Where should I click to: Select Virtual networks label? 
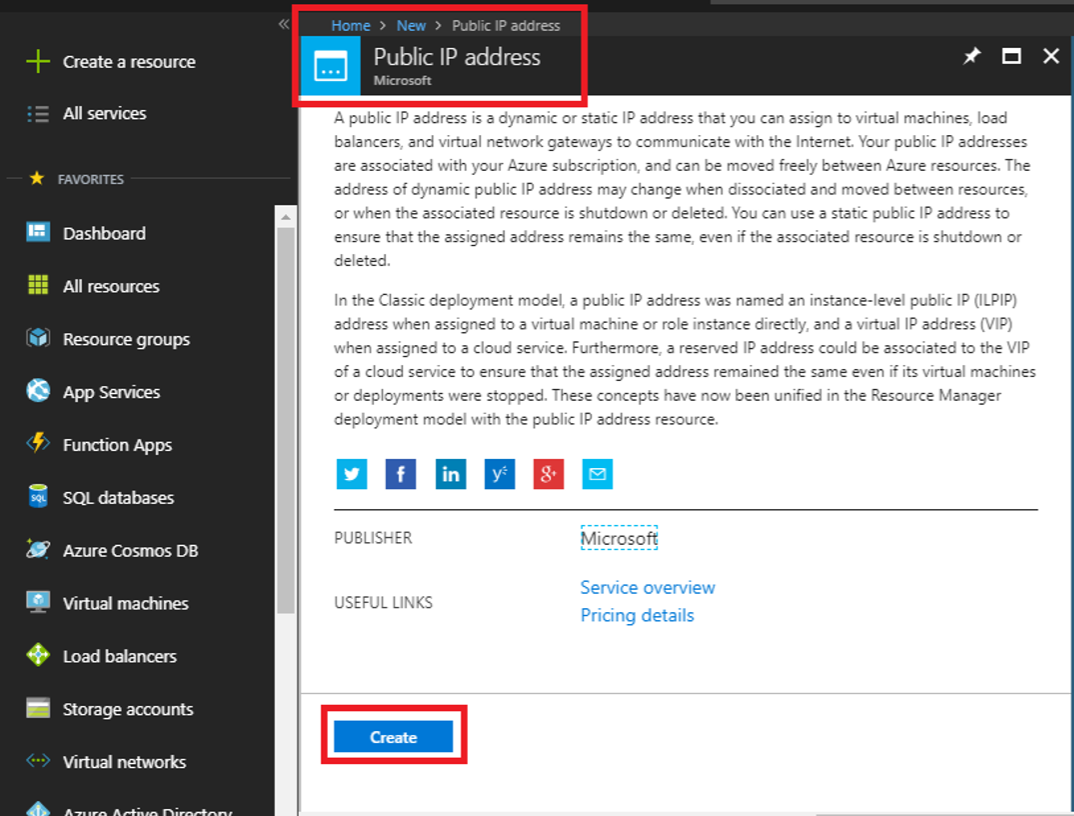(125, 762)
